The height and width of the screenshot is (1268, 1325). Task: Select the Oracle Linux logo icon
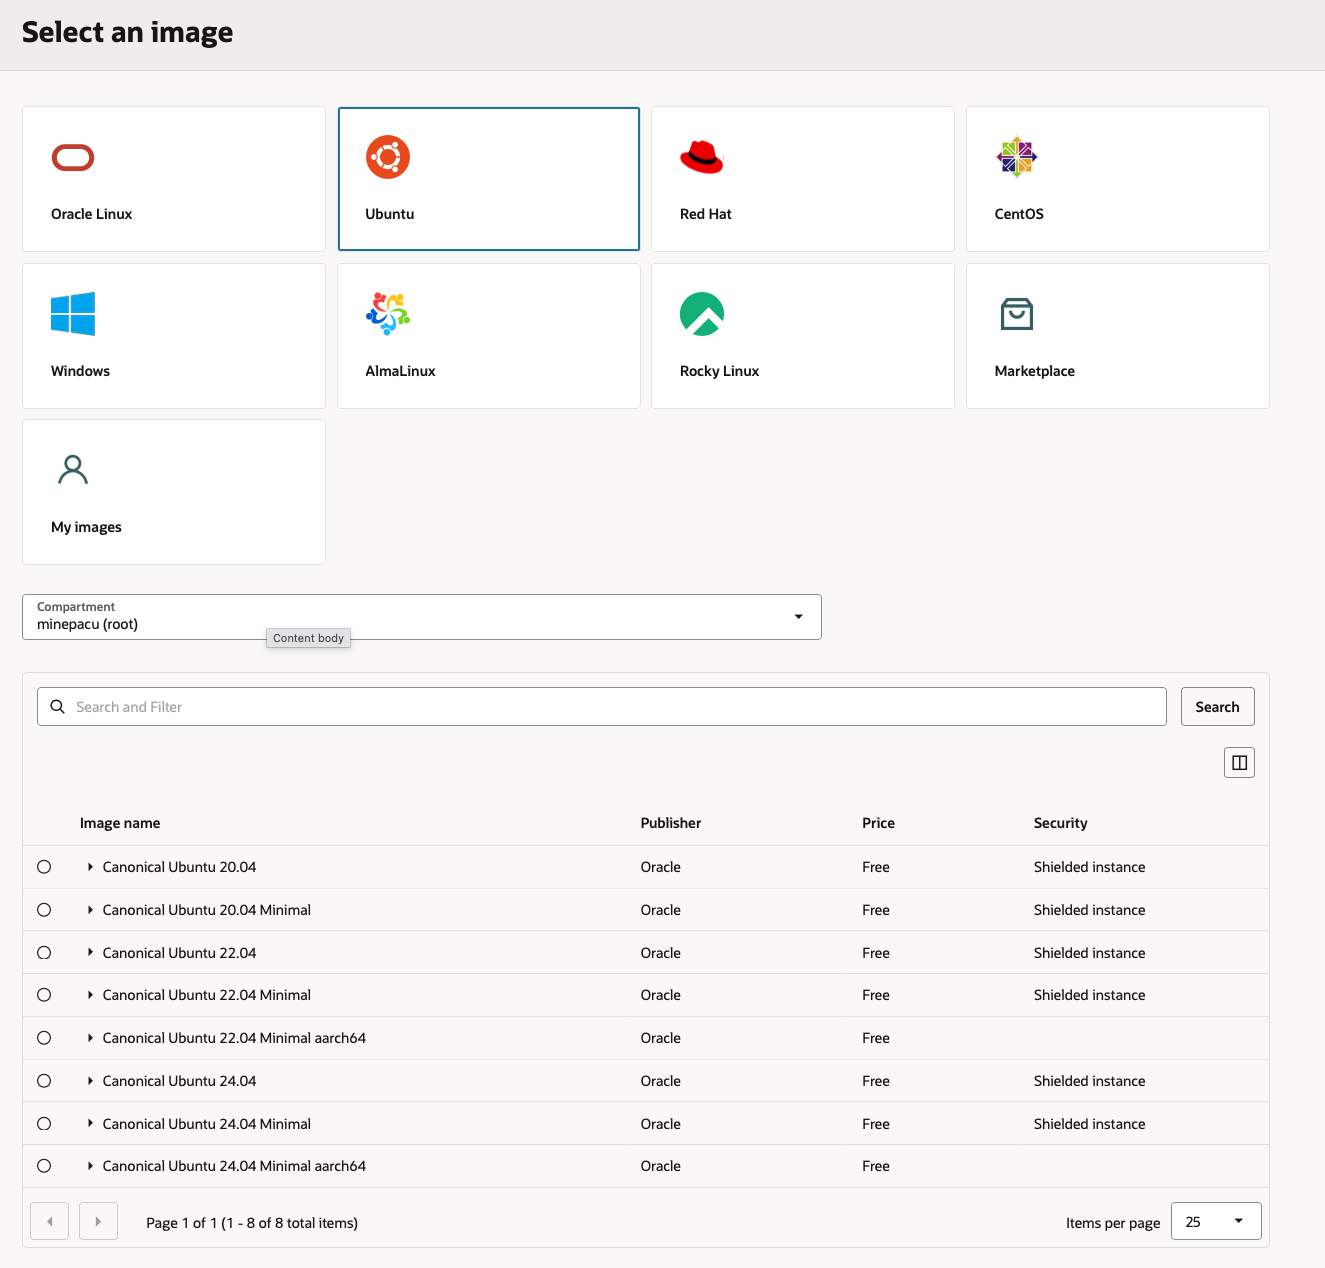click(73, 158)
